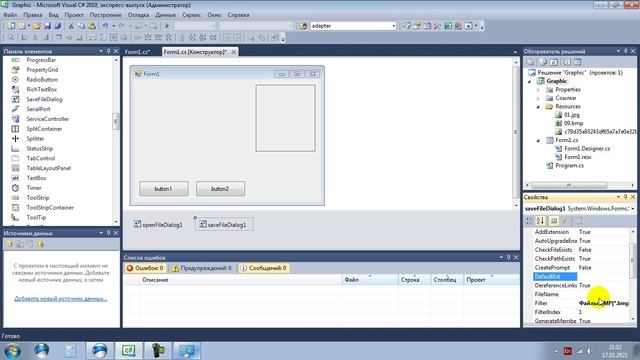The width and height of the screenshot is (640, 360).
Task: Pick StatusStrip from the toolbox
Action: pos(40,149)
